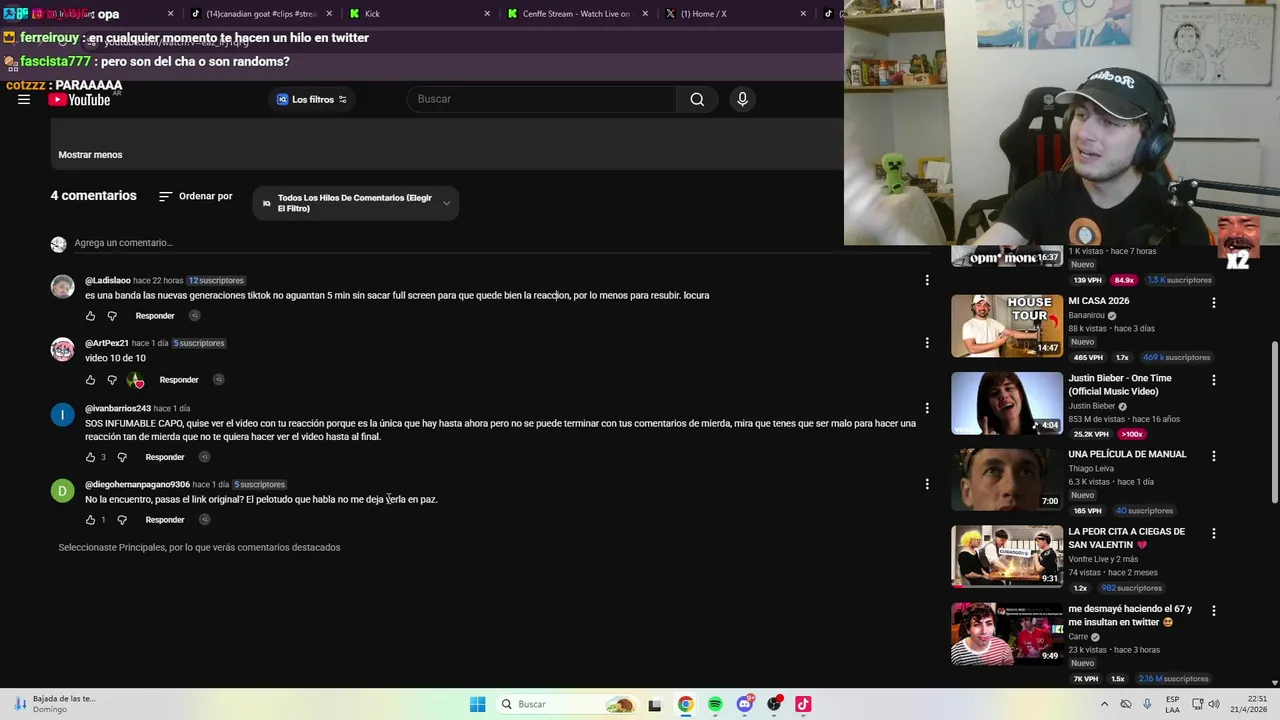Open more options for LA PEOR CITA A CIEGAS
The image size is (1280, 720).
click(1214, 534)
